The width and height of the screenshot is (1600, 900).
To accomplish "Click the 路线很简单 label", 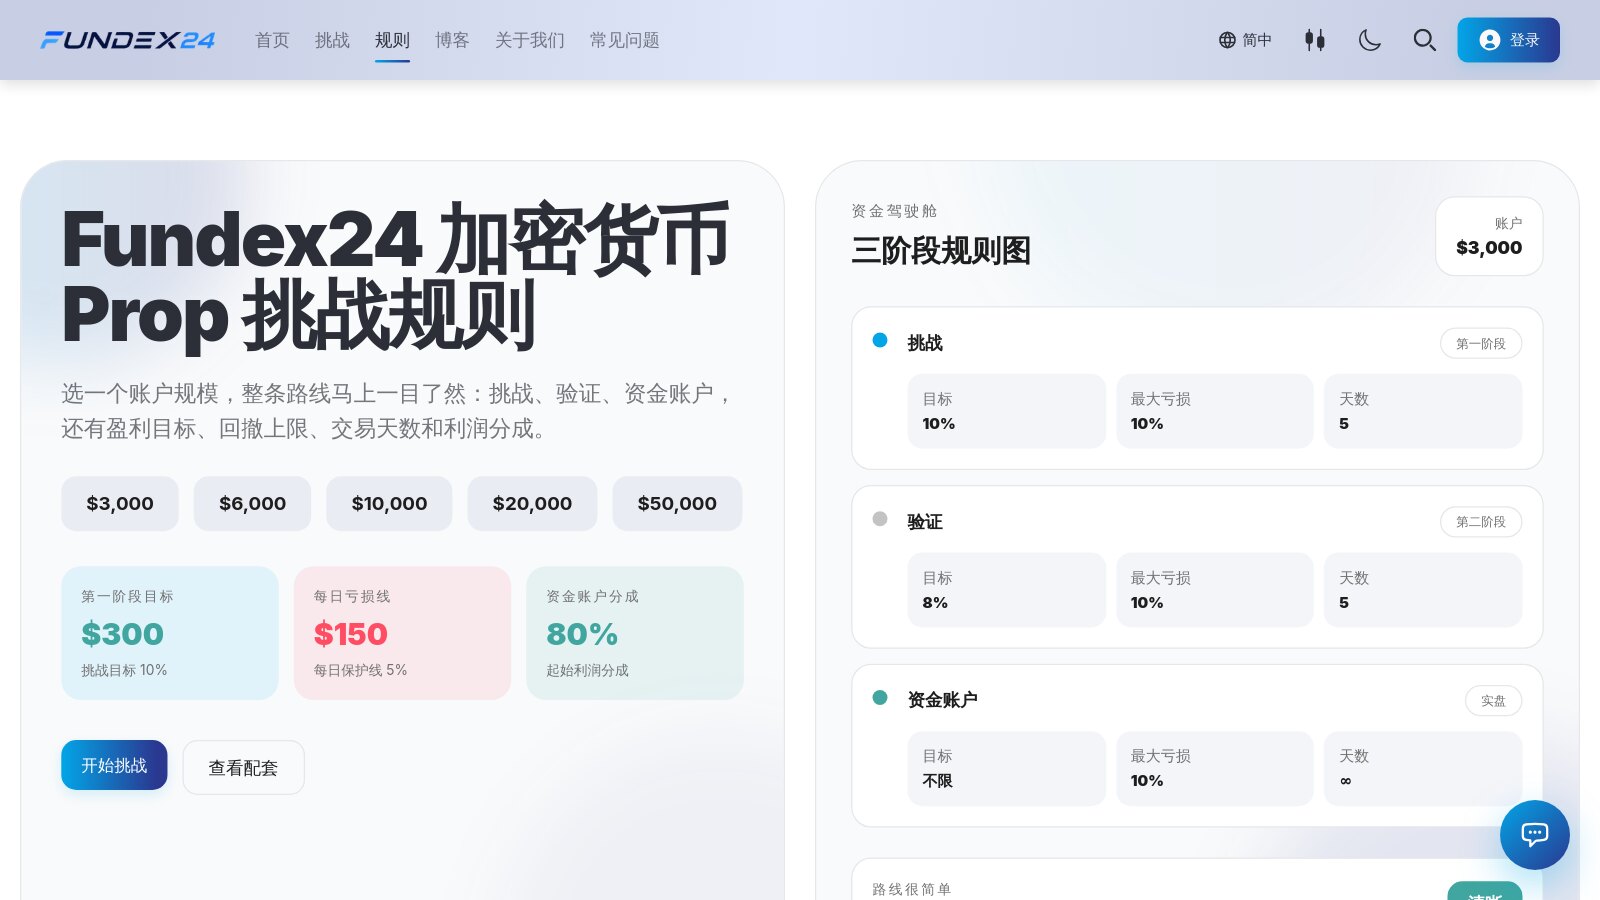I will (x=912, y=889).
